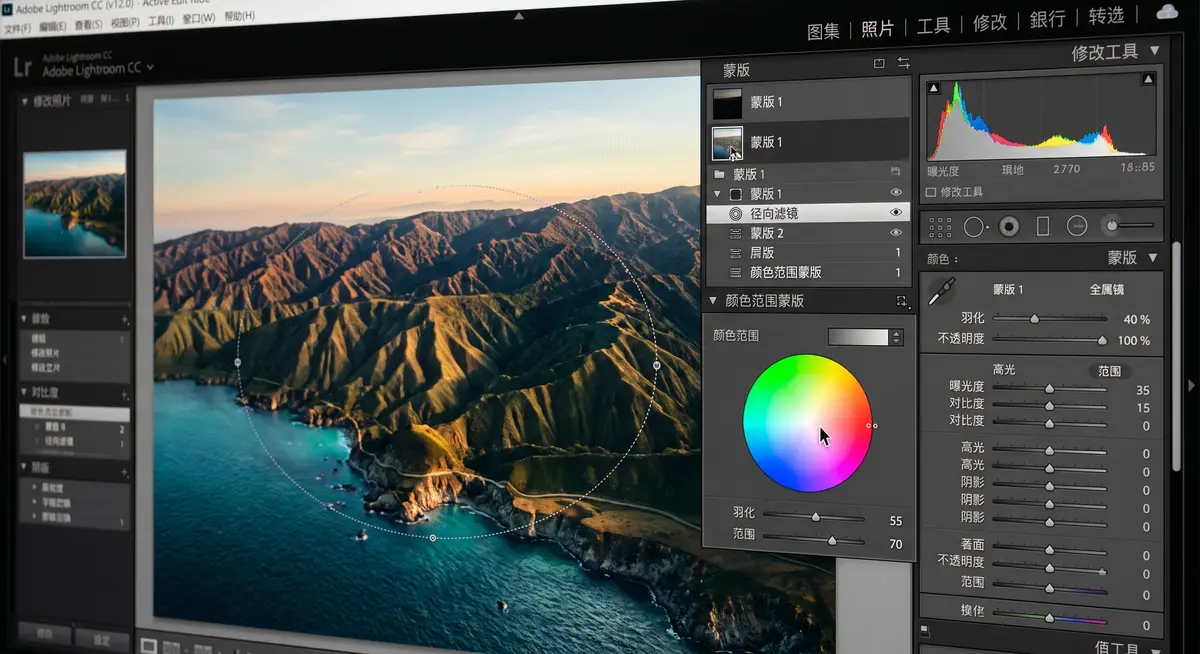Collapse the 修改工具 panel header arrow

(1155, 50)
